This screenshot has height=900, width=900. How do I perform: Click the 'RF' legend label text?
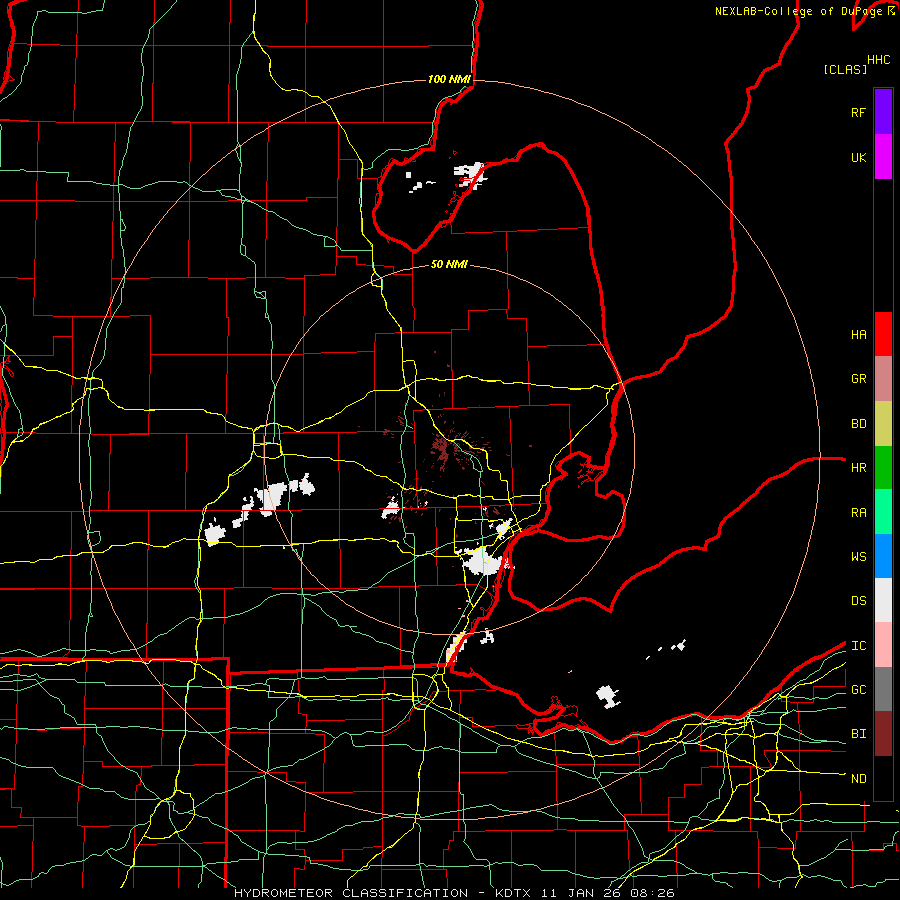click(858, 112)
